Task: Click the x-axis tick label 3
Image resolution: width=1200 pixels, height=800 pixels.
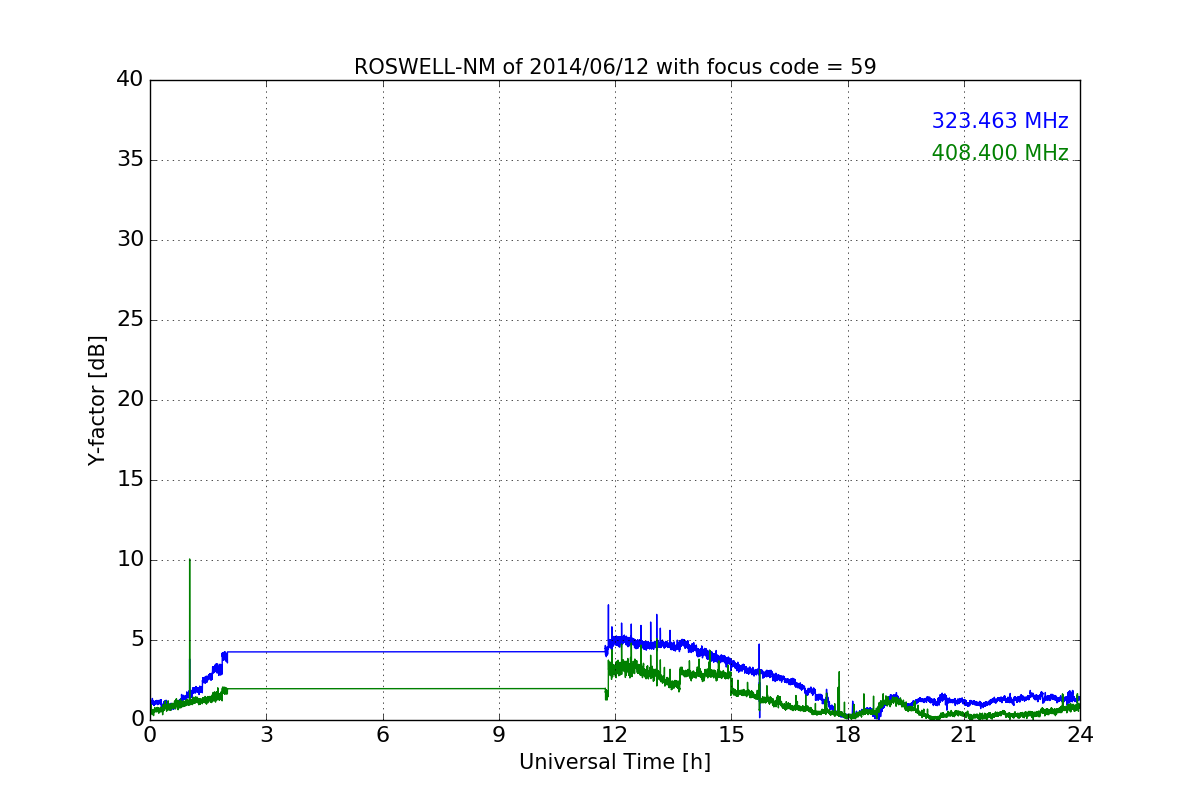Action: (266, 735)
